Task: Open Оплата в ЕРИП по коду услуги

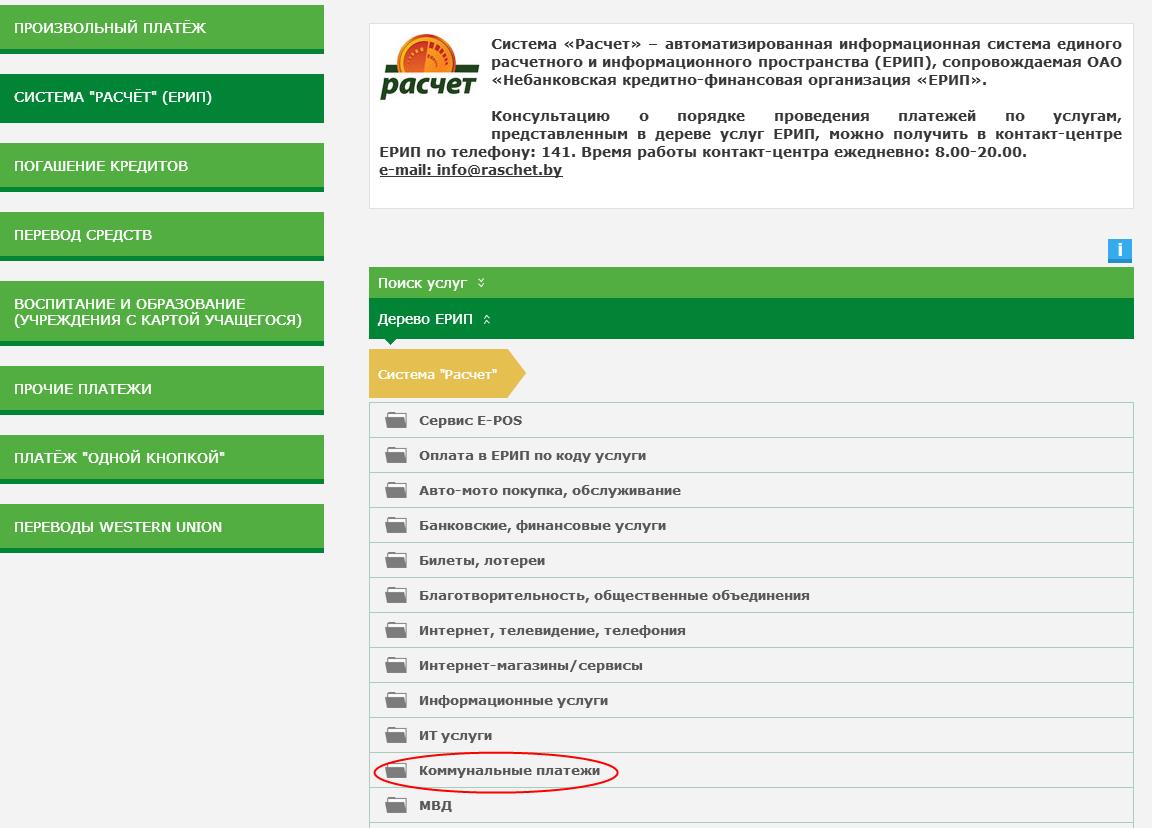Action: (751, 456)
